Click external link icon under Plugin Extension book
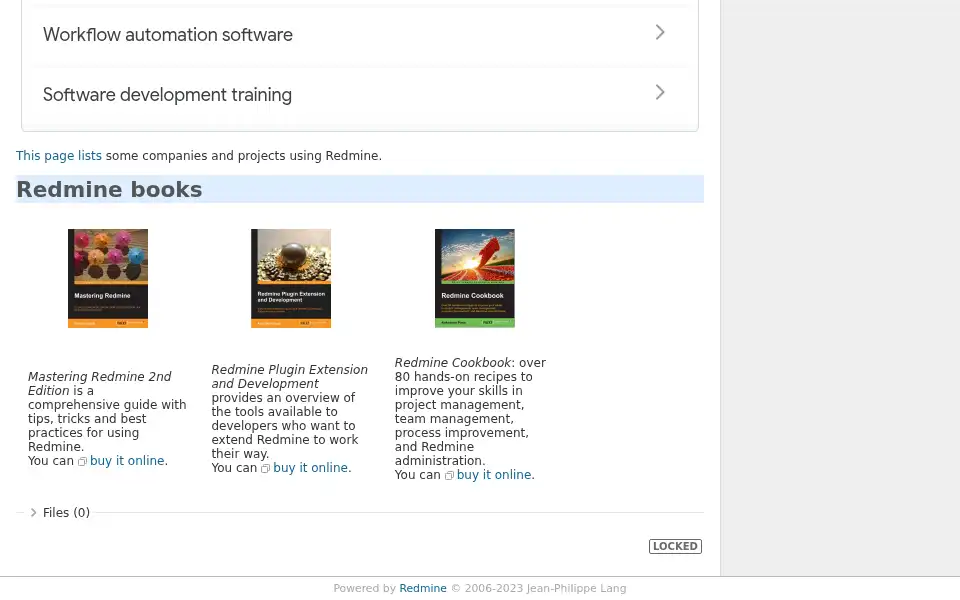This screenshot has width=960, height=600. (265, 469)
